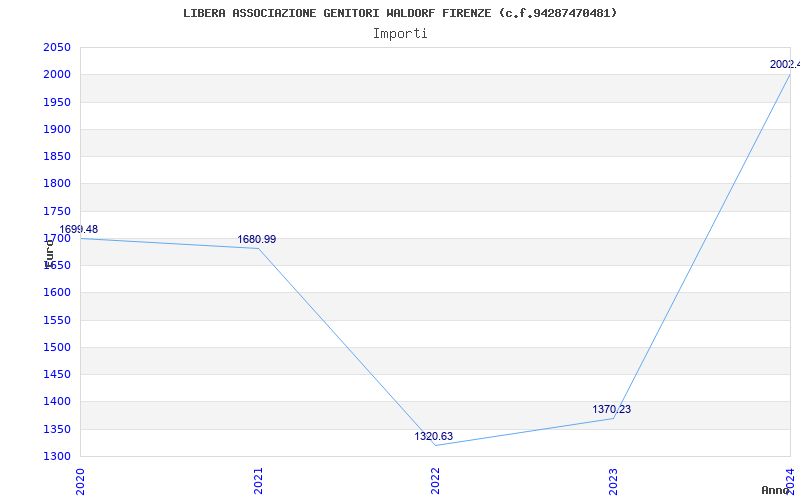Click the Importi subtitle
This screenshot has width=800, height=500.
click(x=400, y=34)
